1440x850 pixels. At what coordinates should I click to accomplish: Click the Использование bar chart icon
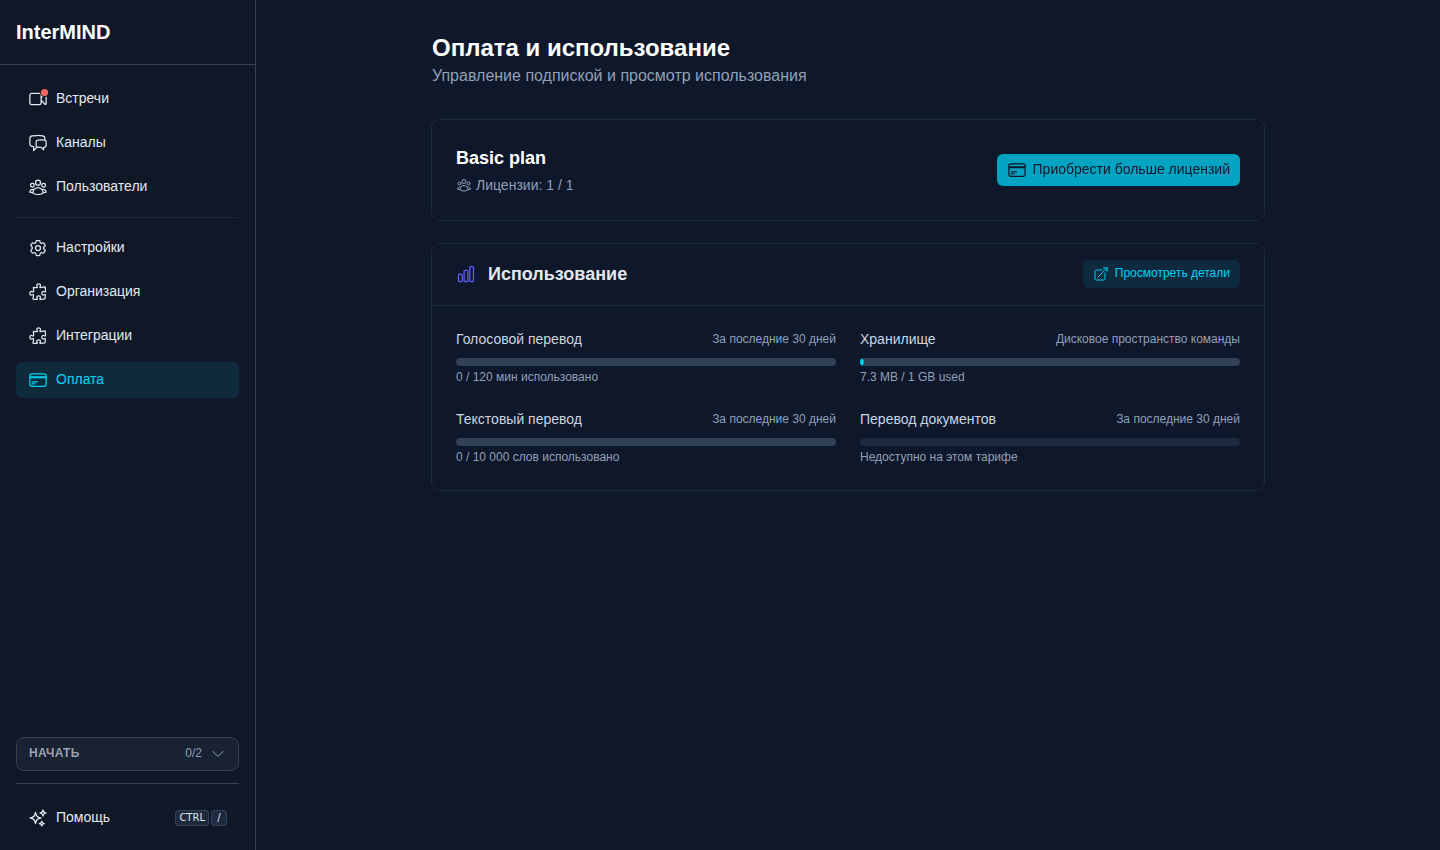click(x=466, y=274)
